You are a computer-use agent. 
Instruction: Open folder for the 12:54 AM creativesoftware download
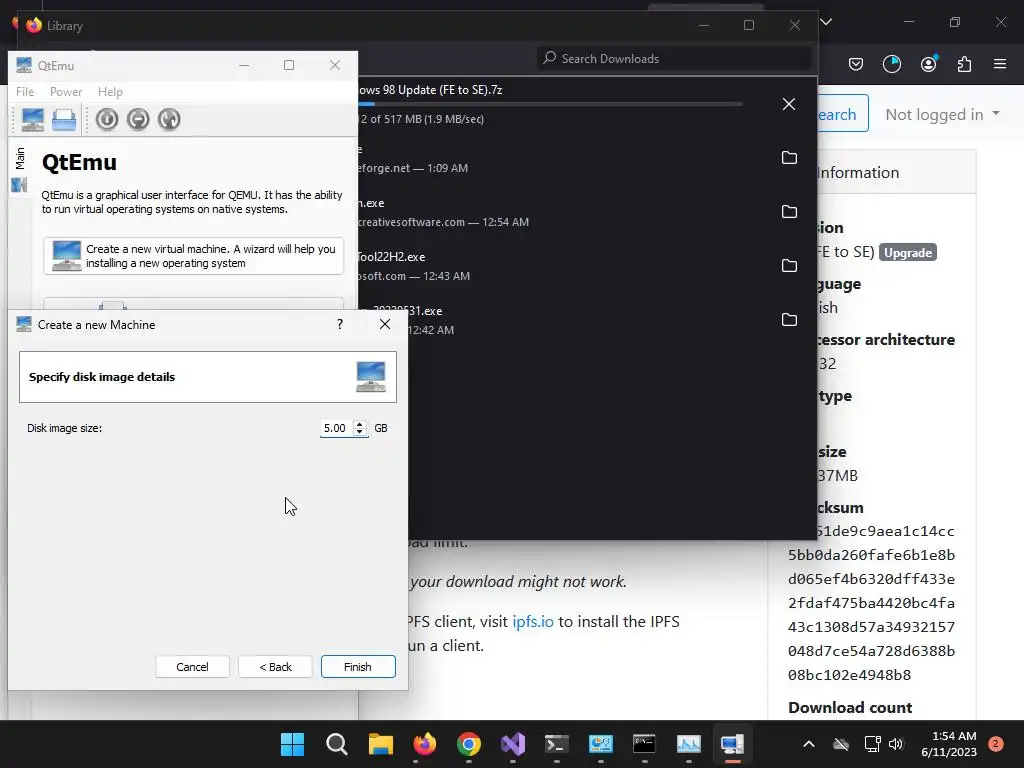(x=789, y=212)
